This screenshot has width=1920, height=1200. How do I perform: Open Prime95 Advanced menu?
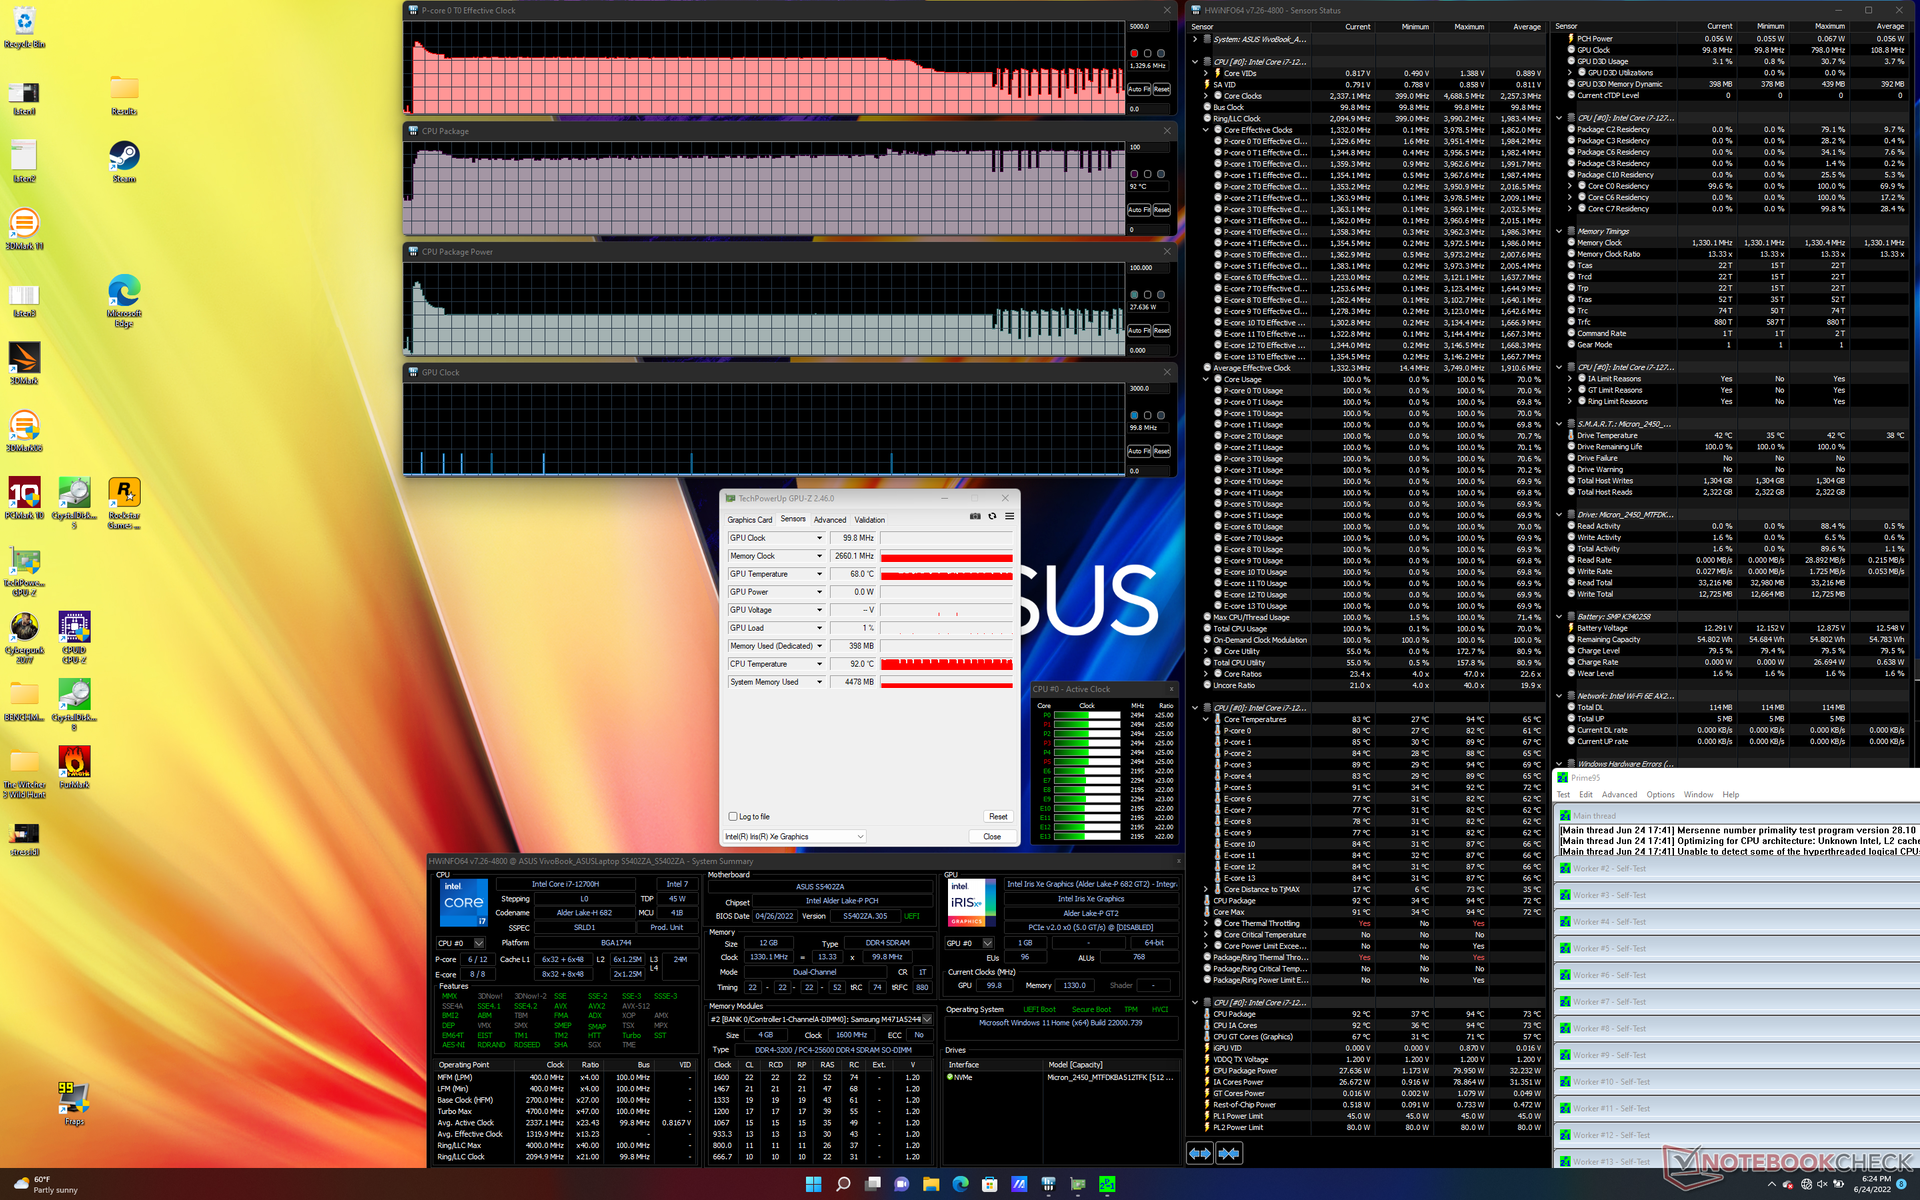click(x=1619, y=795)
